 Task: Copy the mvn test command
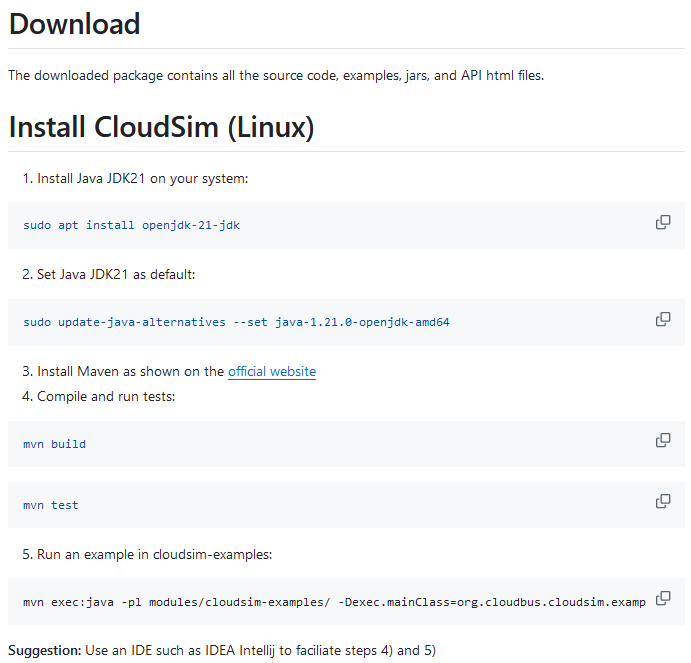pyautogui.click(x=663, y=501)
